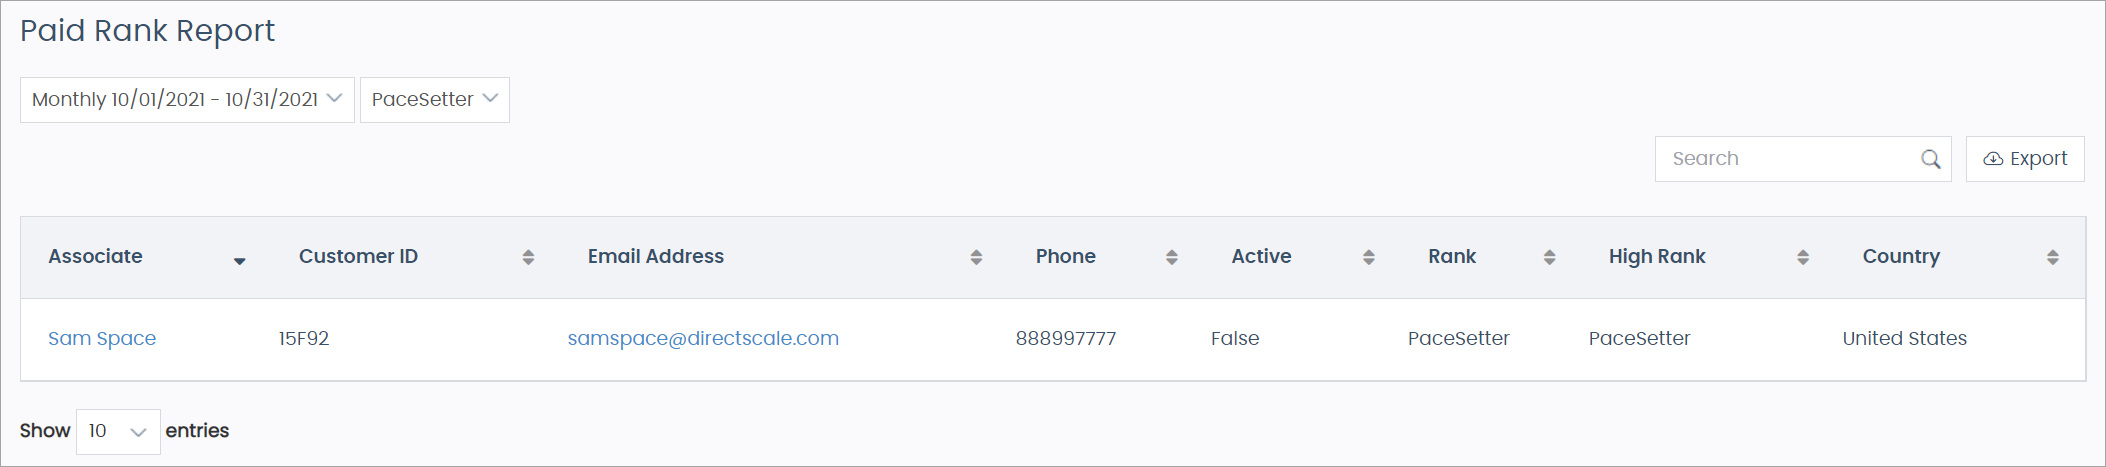Sort the Phone column with its arrows
This screenshot has width=2106, height=467.
1171,258
